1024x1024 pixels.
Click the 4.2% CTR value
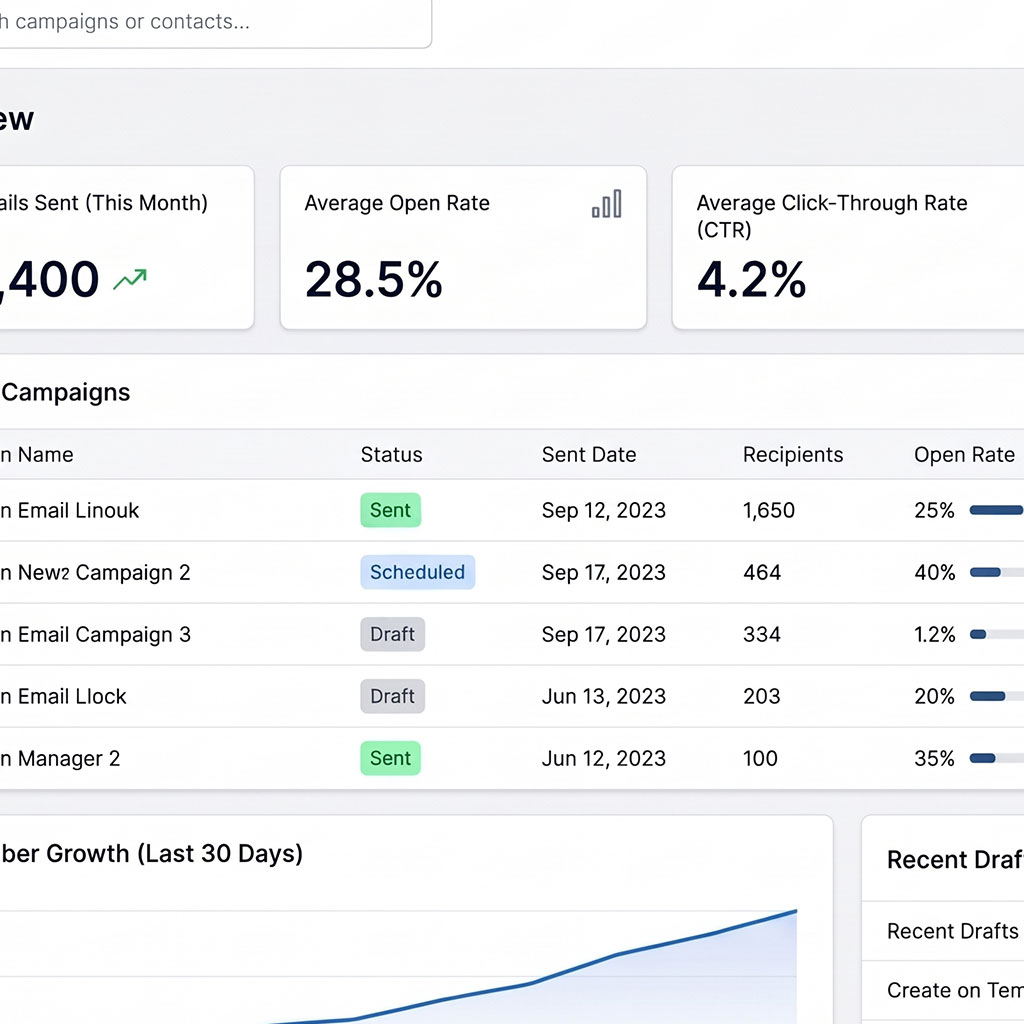[751, 280]
